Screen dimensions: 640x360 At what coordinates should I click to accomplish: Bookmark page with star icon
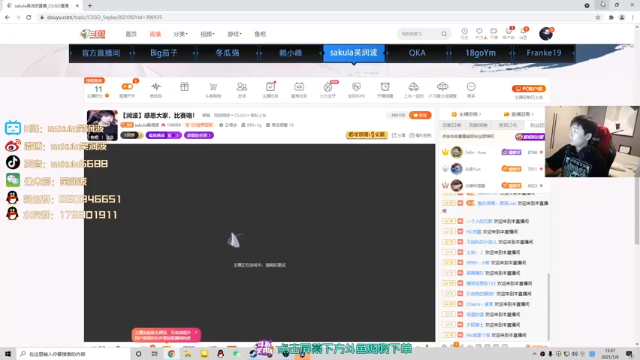598,17
